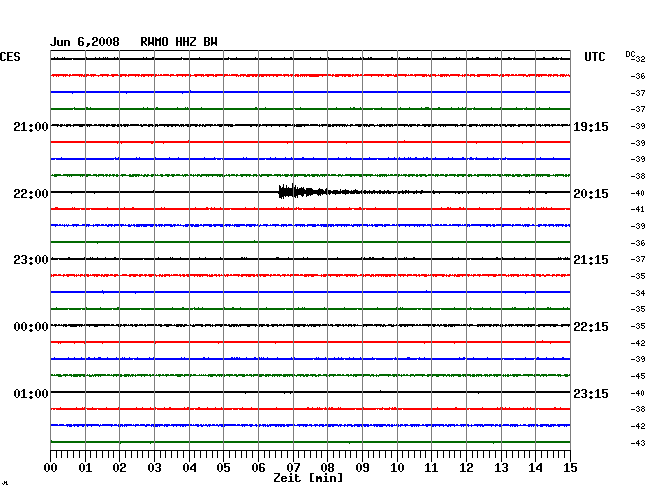
Task: Click minute tick label 08
Action: (x=327, y=468)
